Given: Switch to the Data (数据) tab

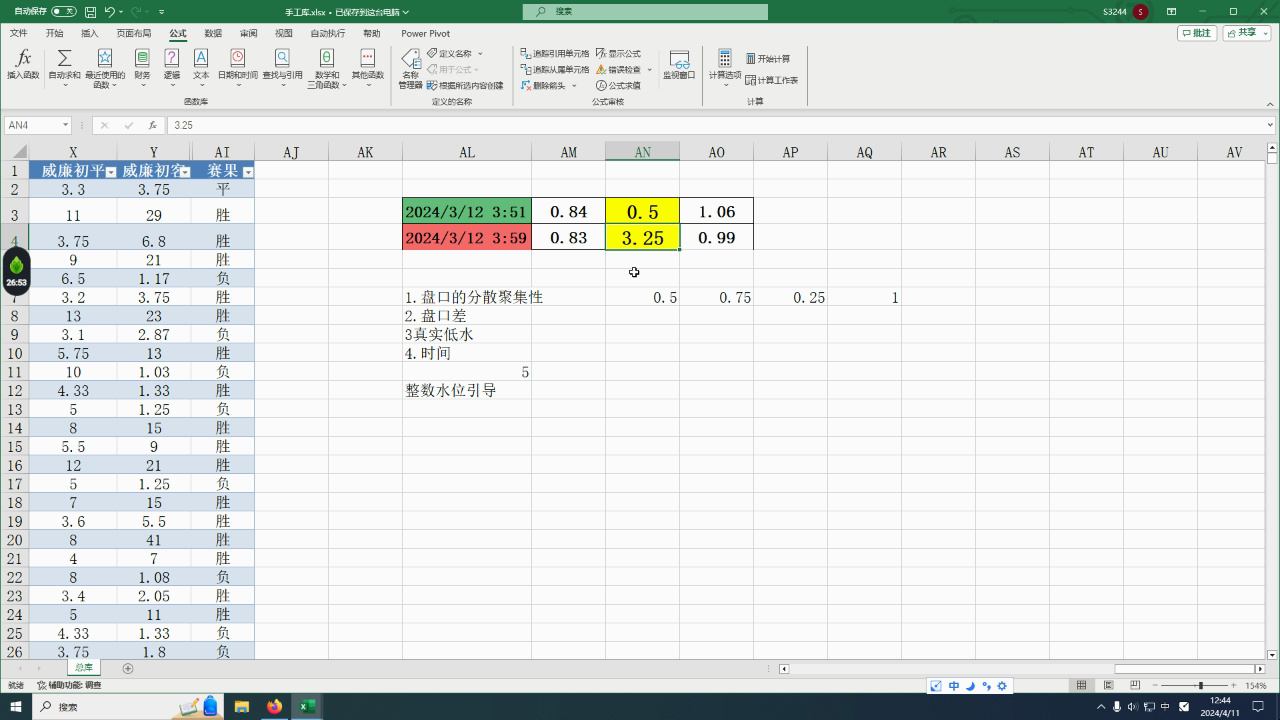Looking at the screenshot, I should point(212,33).
